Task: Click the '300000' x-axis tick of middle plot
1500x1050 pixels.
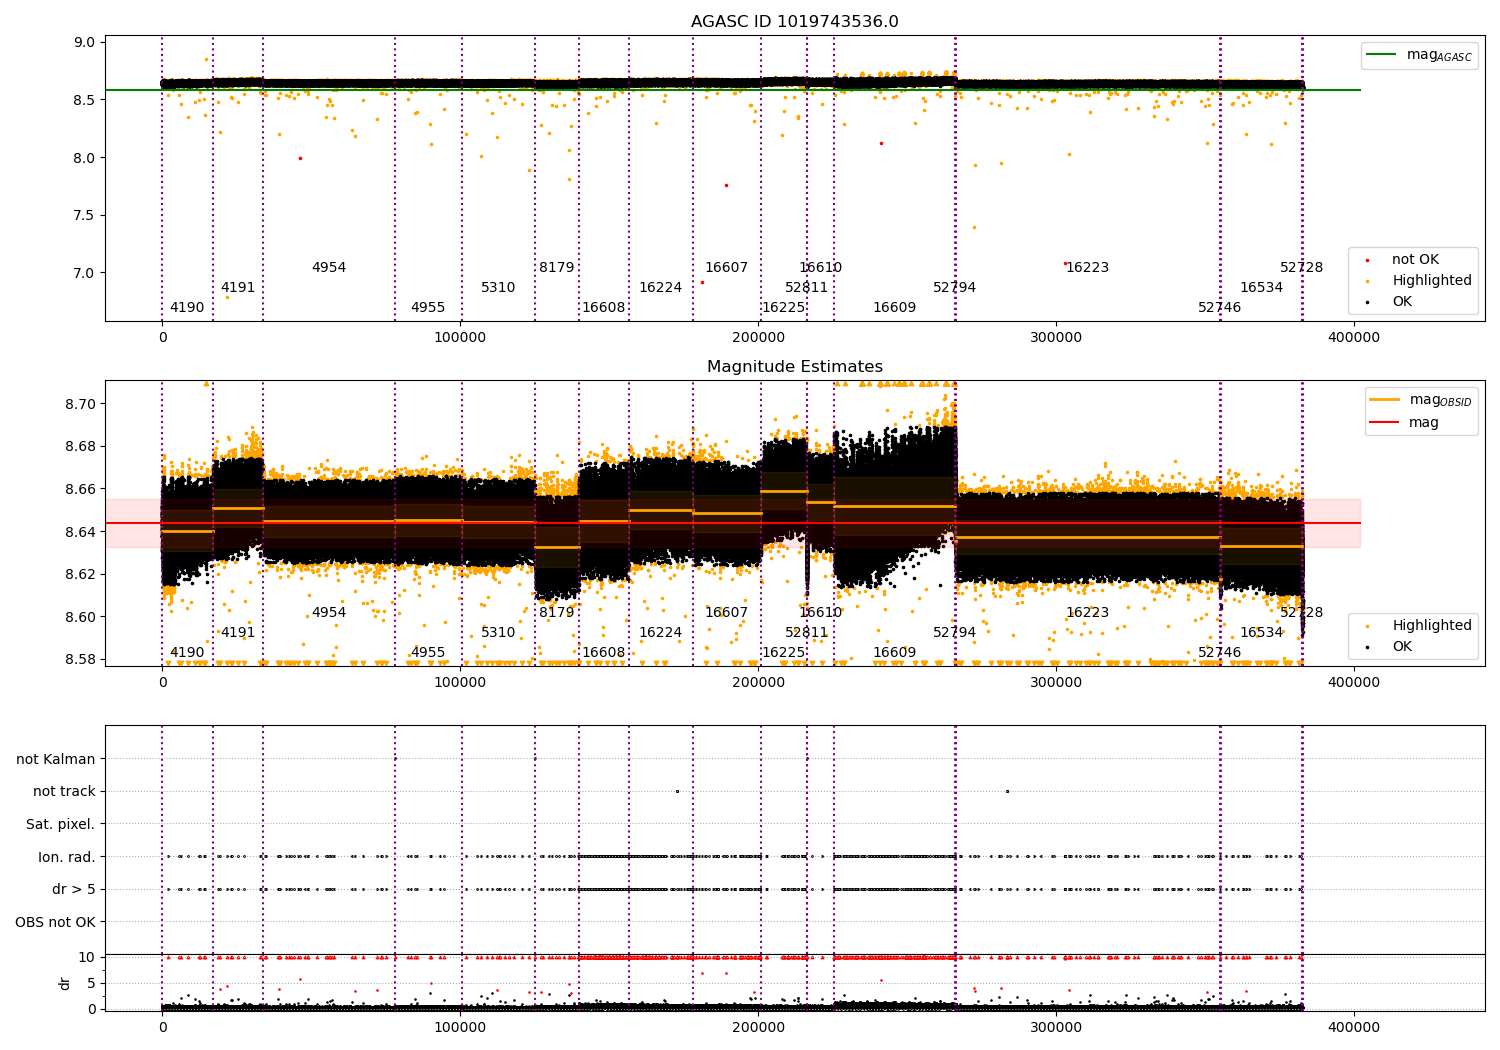Action: pyautogui.click(x=1056, y=682)
